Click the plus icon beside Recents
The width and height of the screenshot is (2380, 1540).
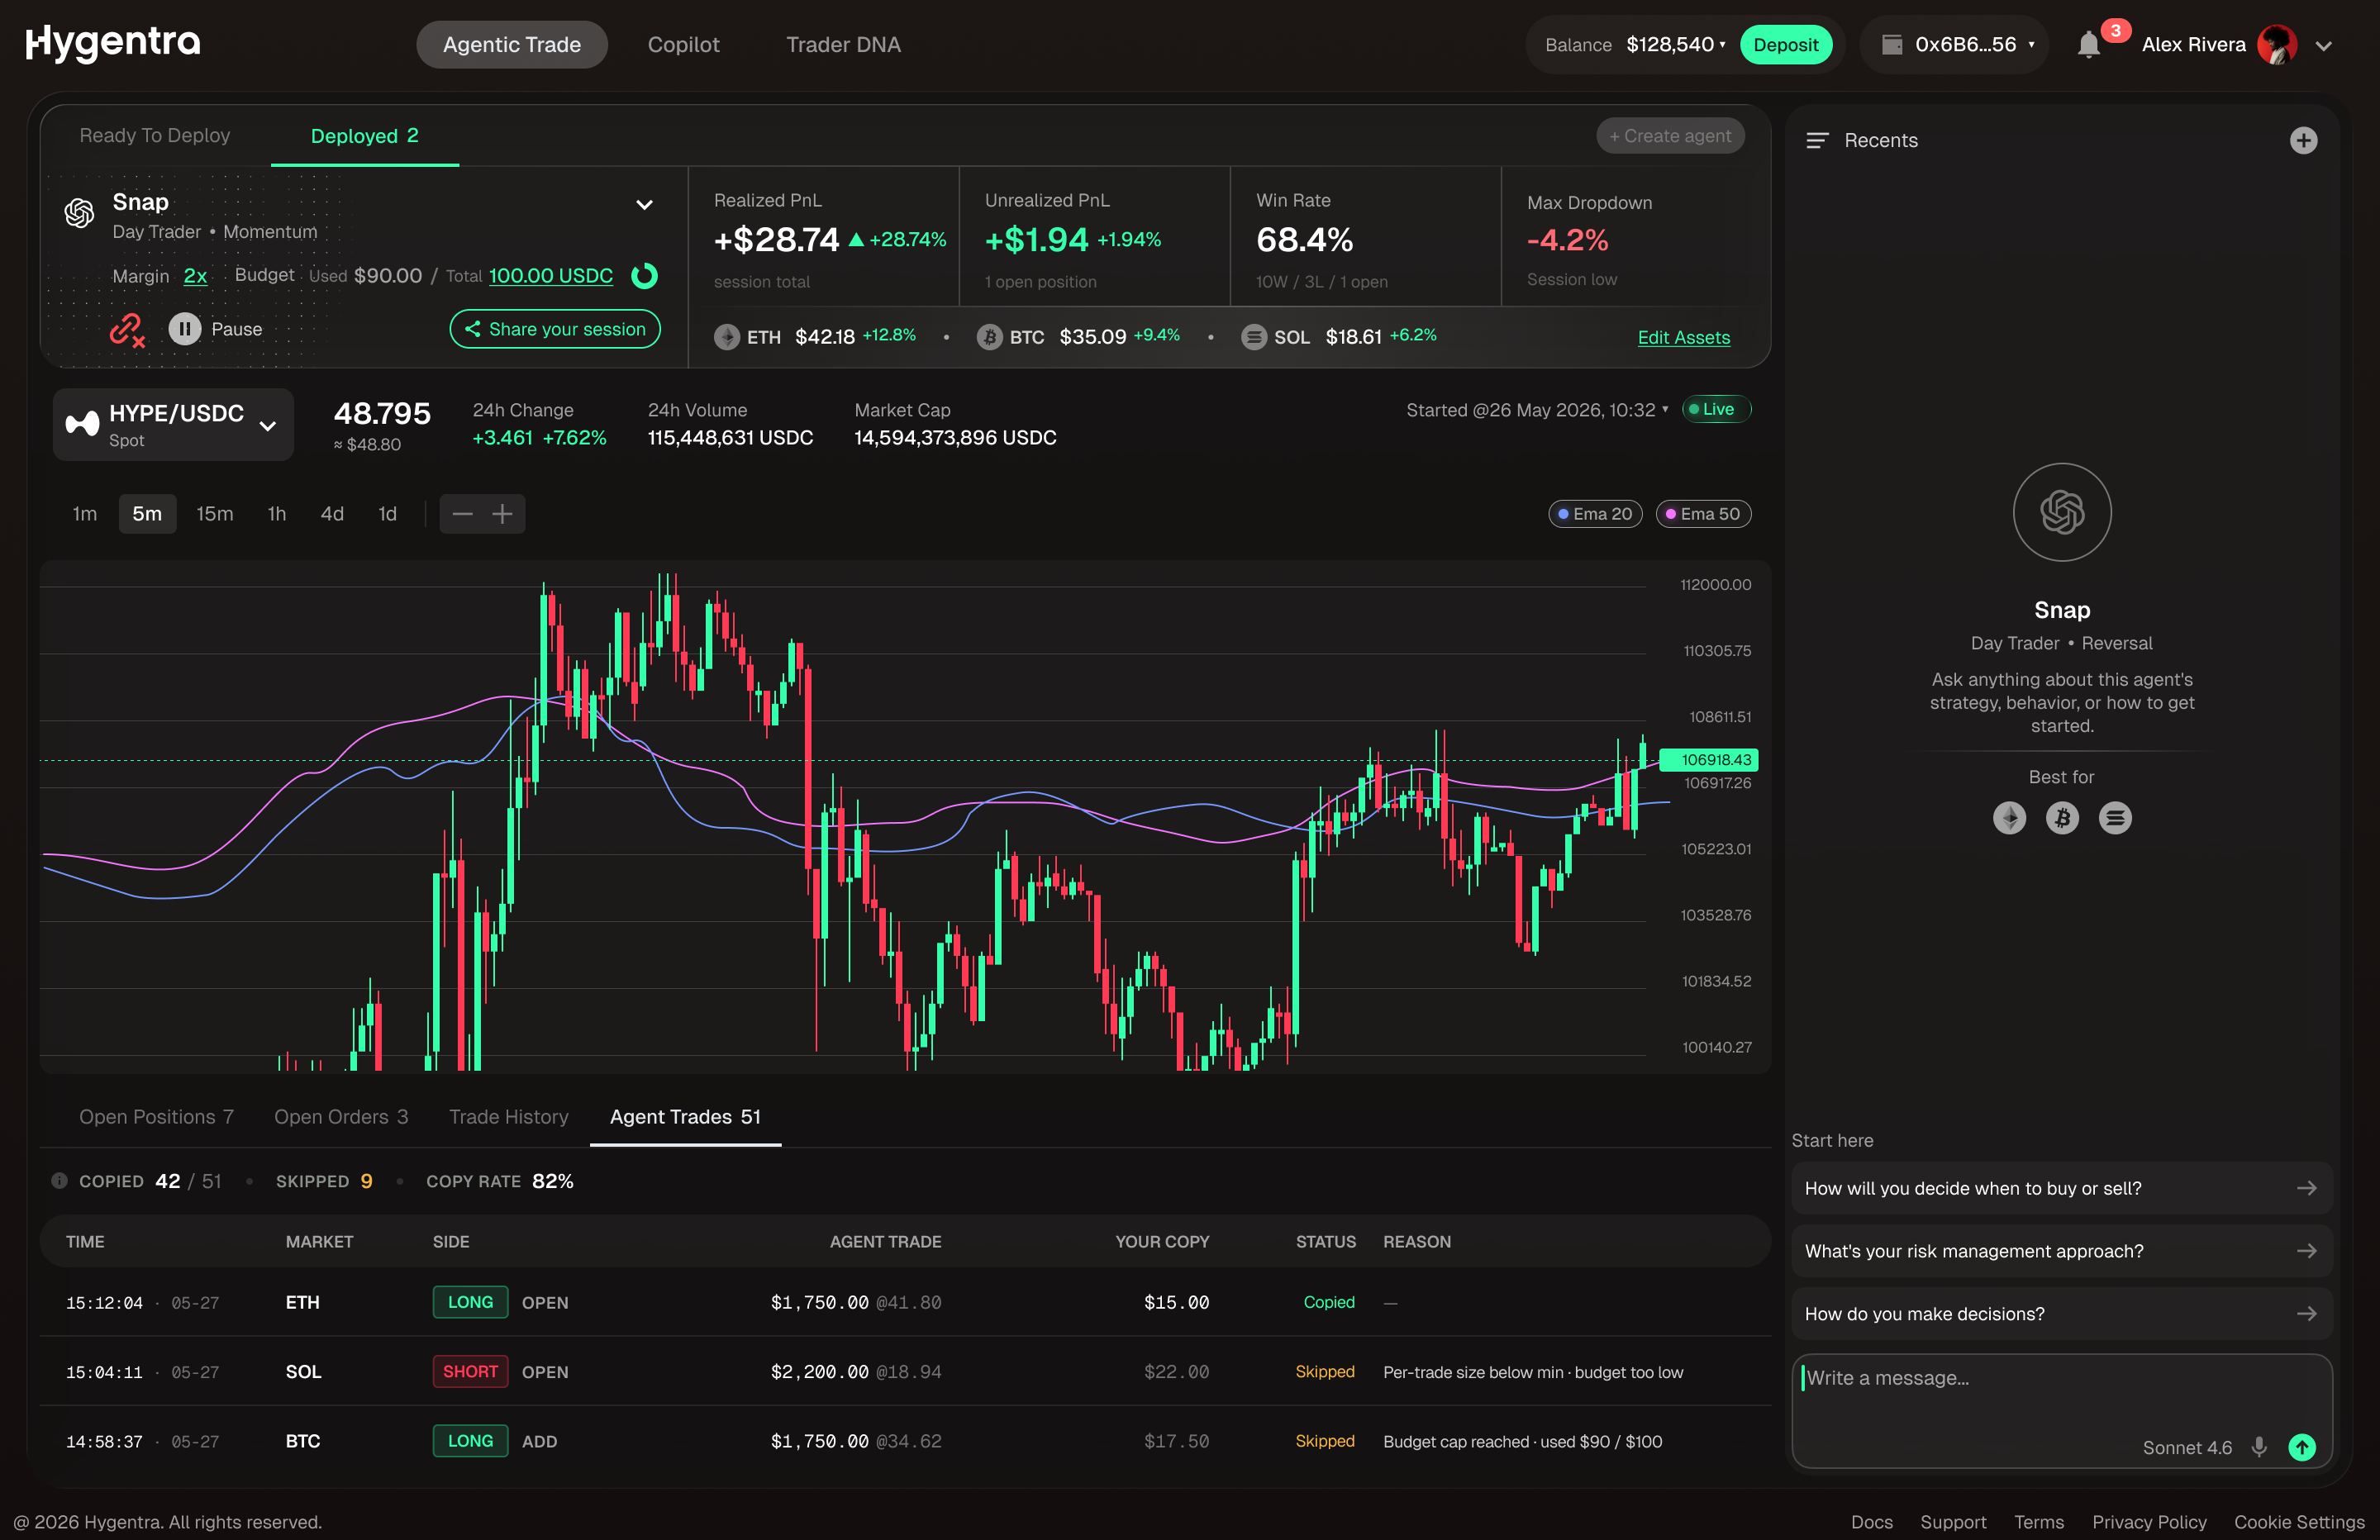(2303, 140)
